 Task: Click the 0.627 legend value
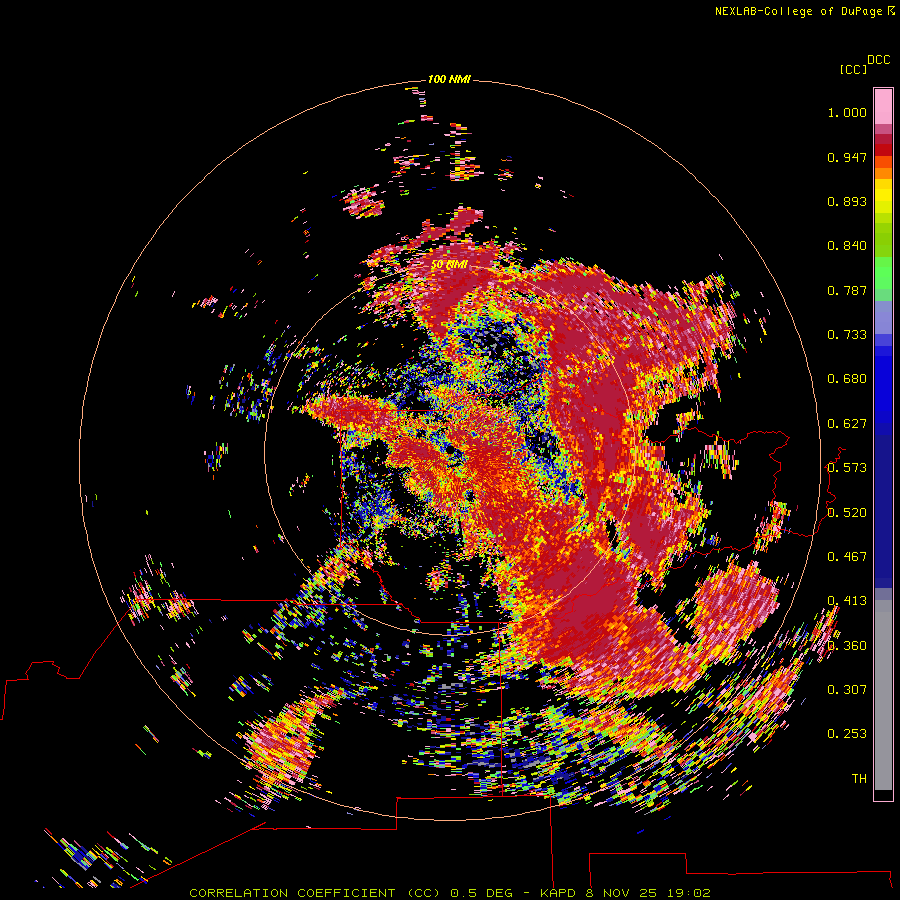point(847,424)
